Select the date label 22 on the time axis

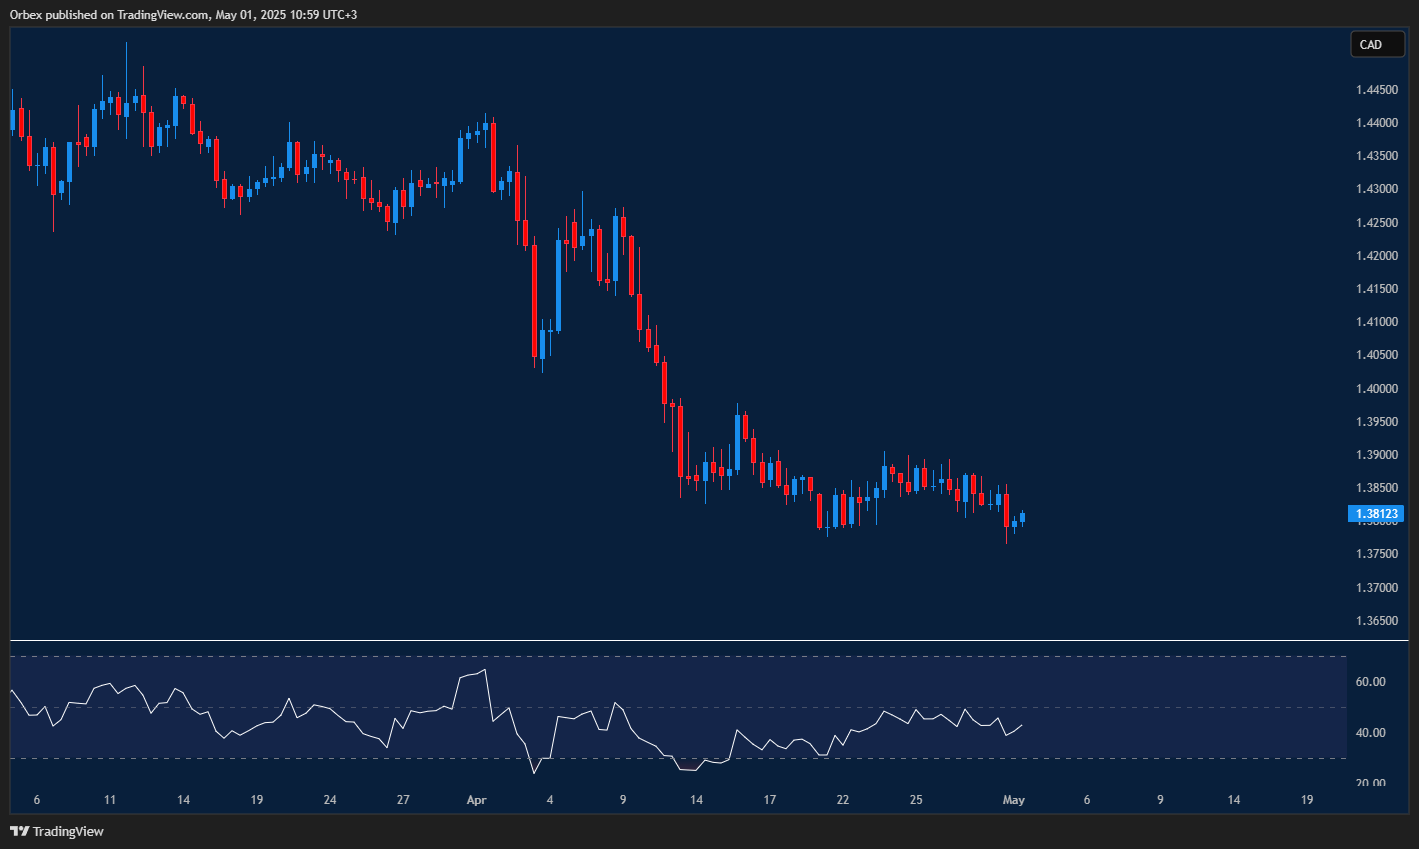coord(843,800)
